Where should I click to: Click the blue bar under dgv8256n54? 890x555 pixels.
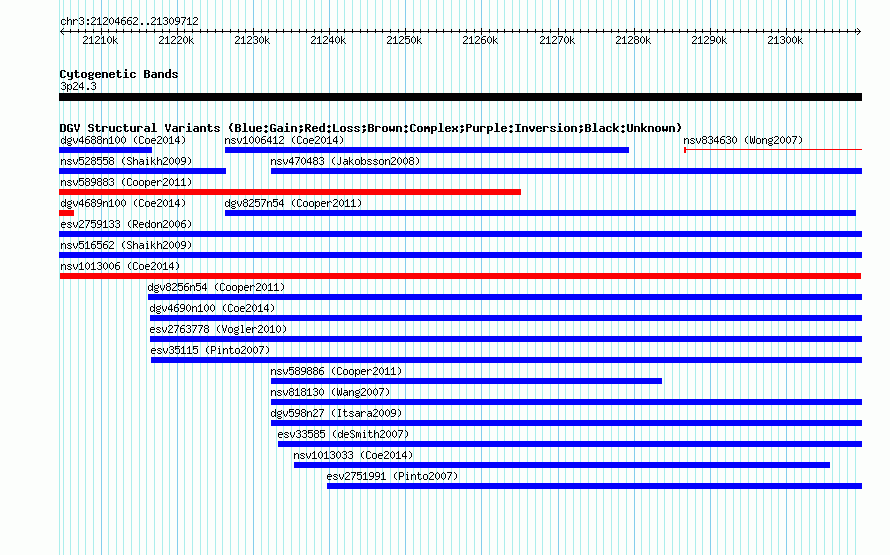click(x=505, y=297)
